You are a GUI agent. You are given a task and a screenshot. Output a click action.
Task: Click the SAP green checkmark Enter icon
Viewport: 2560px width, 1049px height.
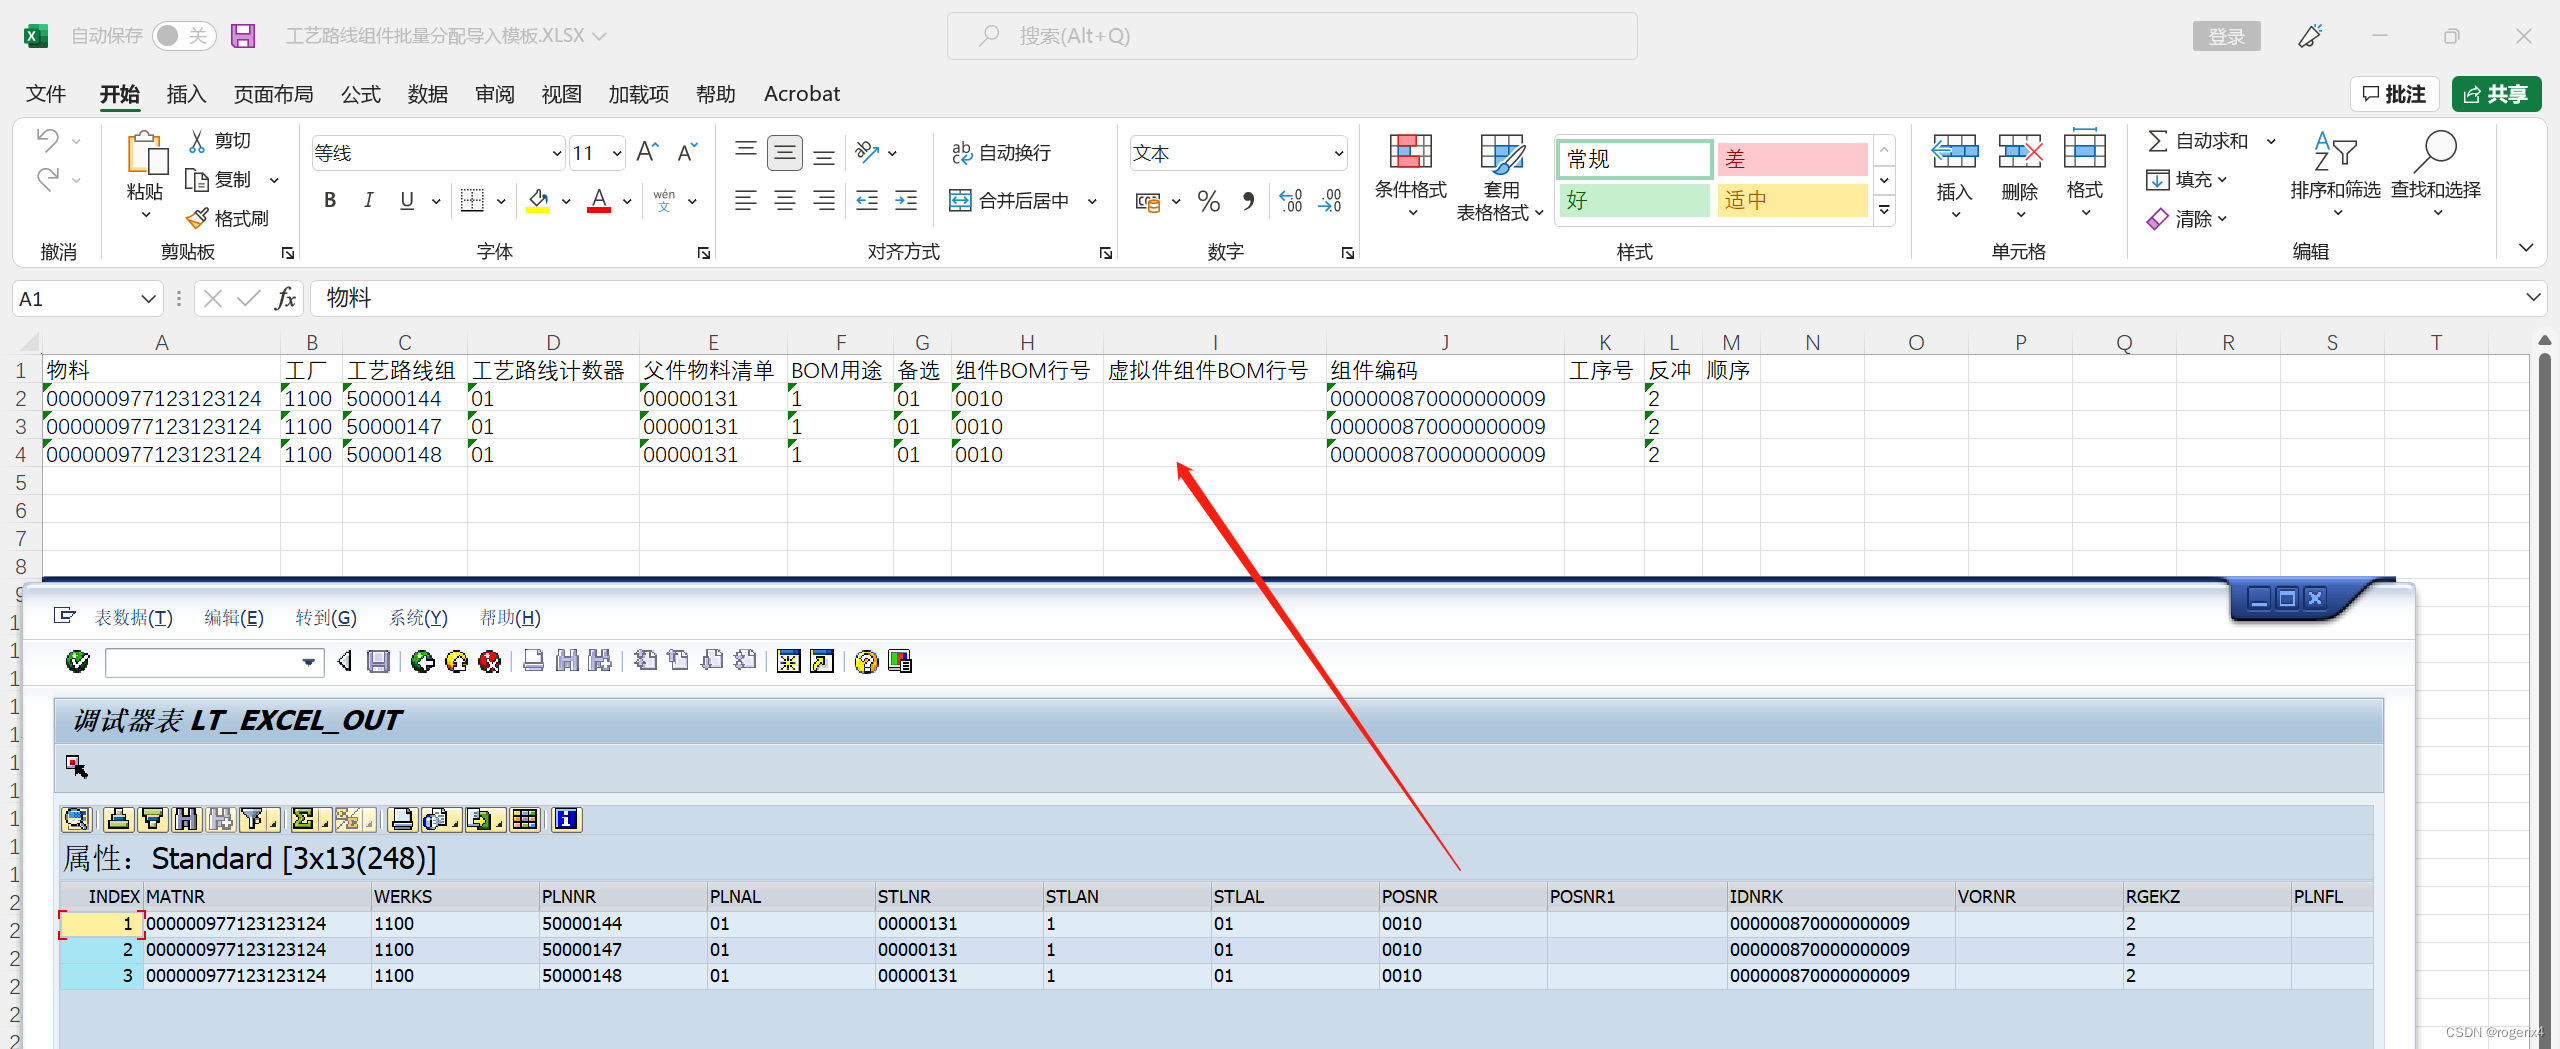pos(77,661)
